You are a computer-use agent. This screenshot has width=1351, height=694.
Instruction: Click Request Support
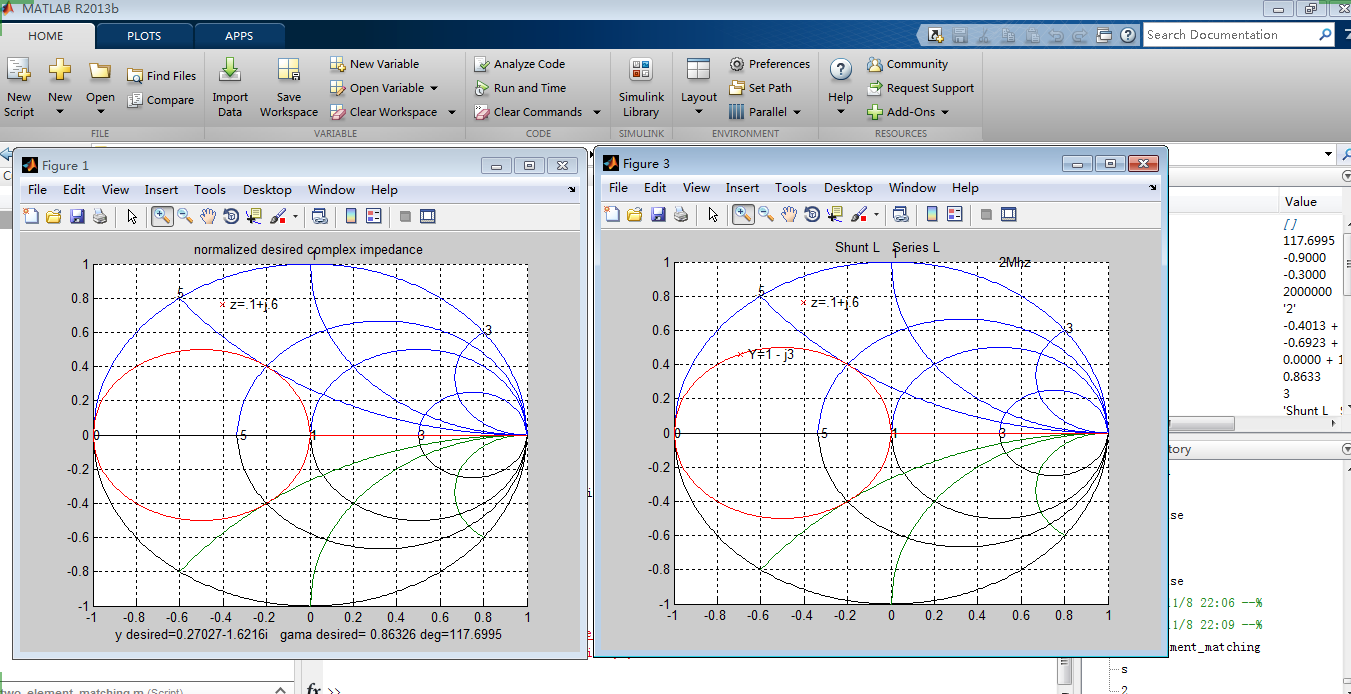920,88
